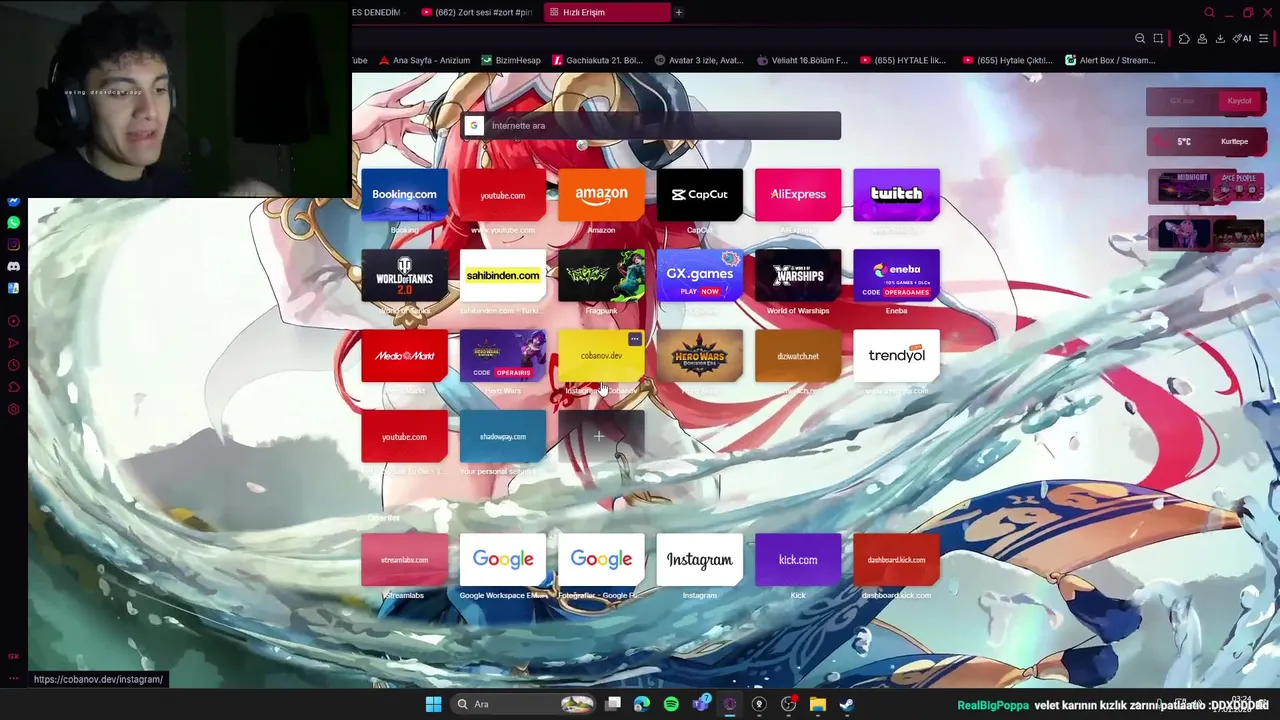Switch to the Zort sesi YouTube tab
This screenshot has height=720, width=1280.
tap(476, 12)
